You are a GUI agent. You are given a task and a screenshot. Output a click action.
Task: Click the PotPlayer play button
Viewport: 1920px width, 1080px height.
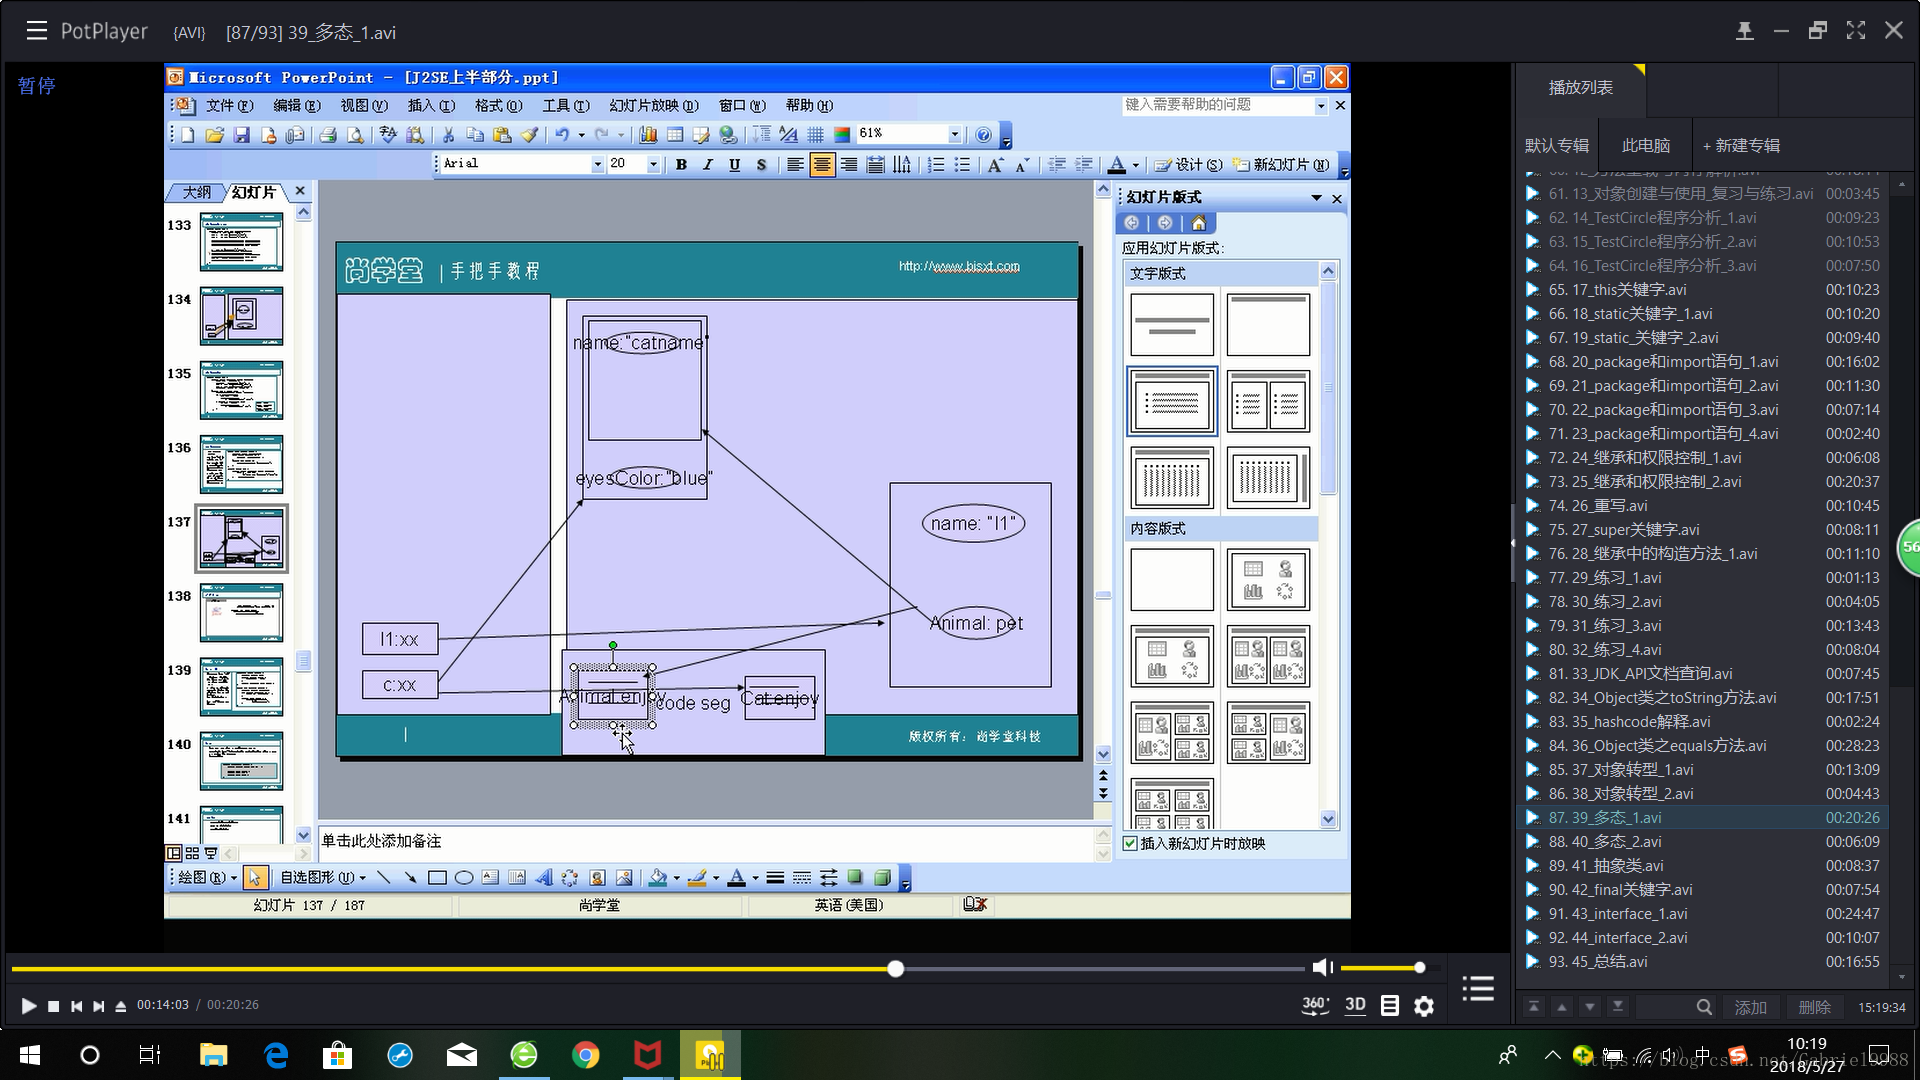point(28,1006)
